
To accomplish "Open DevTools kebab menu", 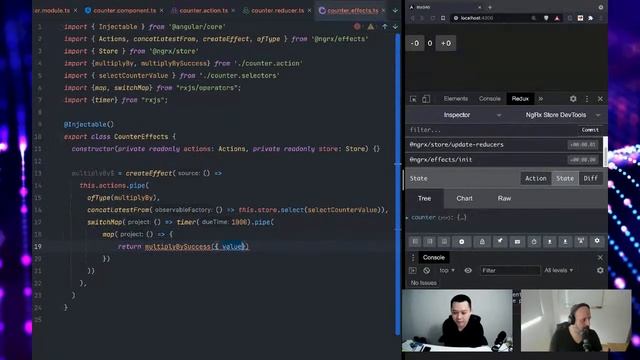I will click(x=587, y=99).
